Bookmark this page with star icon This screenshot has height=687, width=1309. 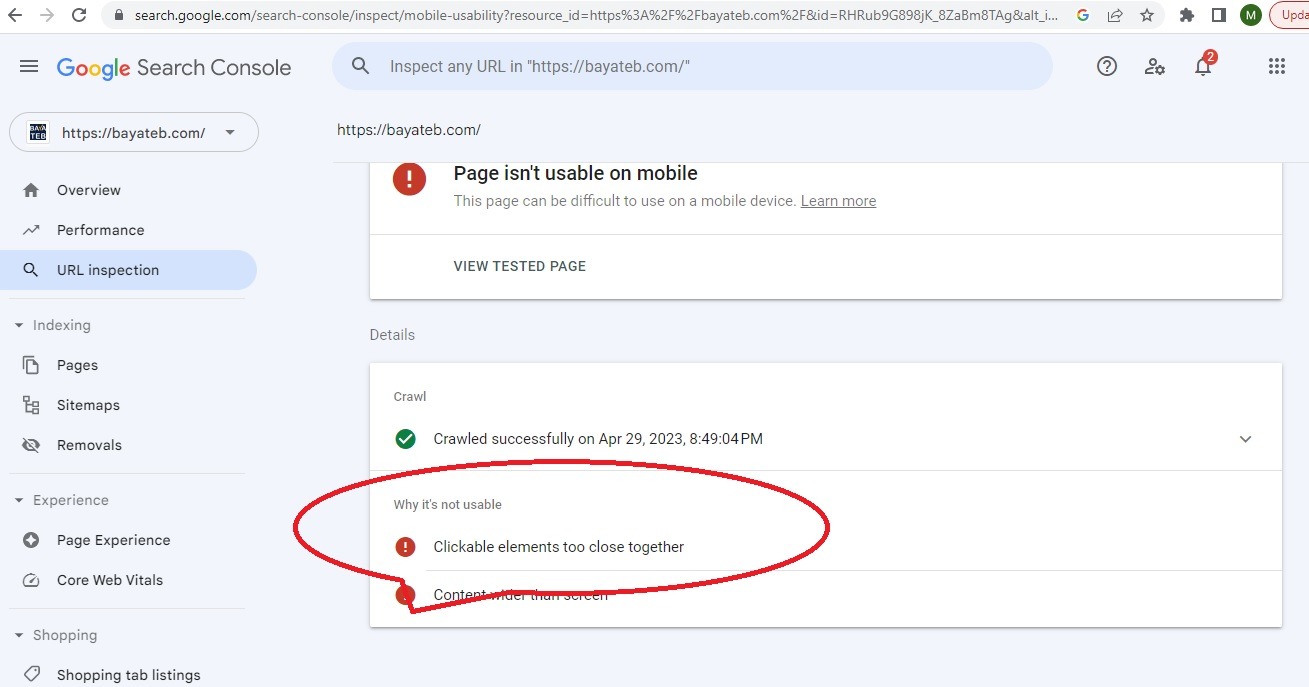(1147, 15)
